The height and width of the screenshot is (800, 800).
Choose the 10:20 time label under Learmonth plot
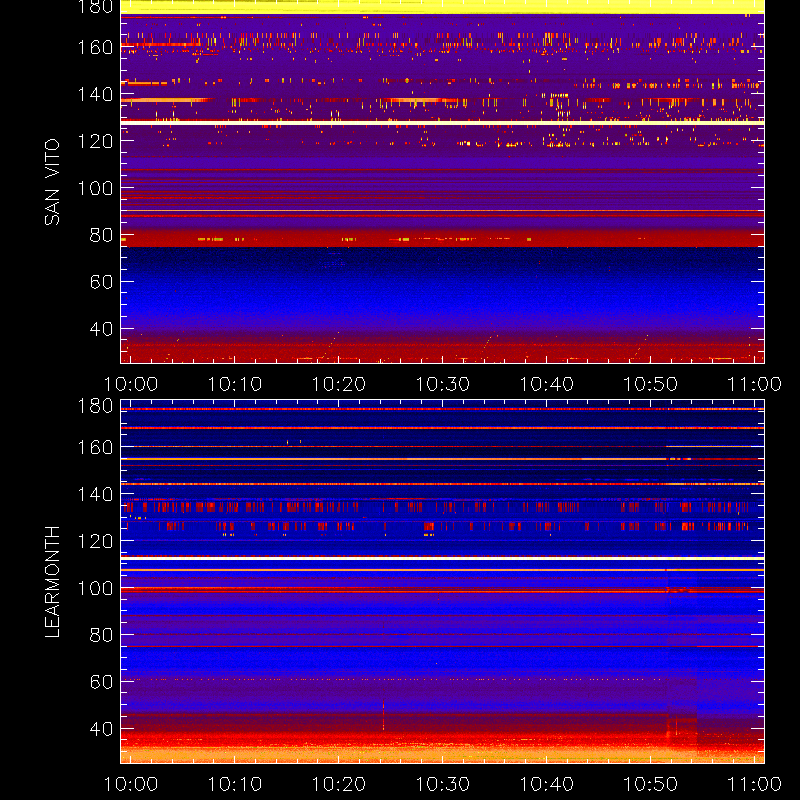pos(339,784)
